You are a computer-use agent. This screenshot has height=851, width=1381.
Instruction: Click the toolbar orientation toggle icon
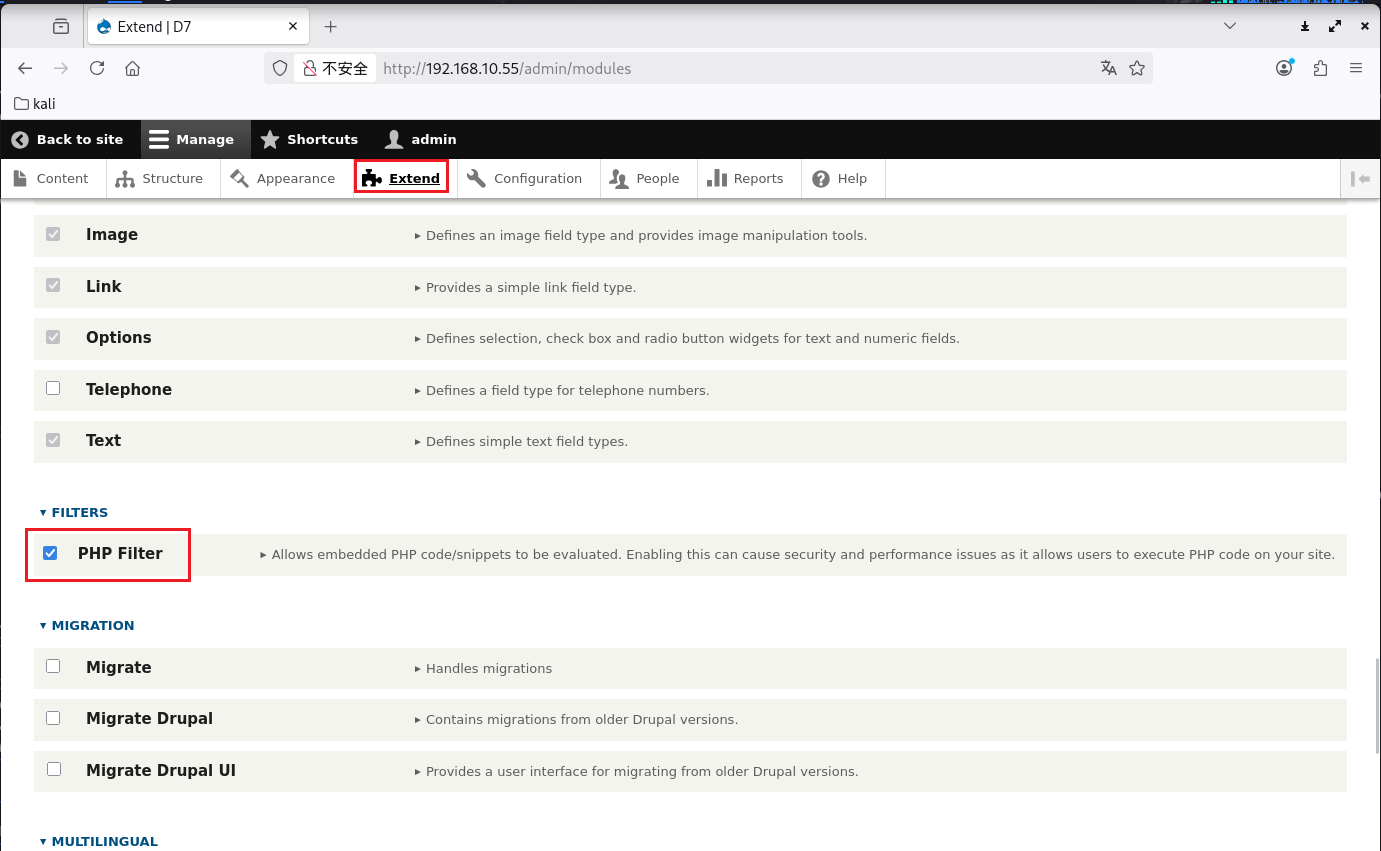[x=1360, y=179]
